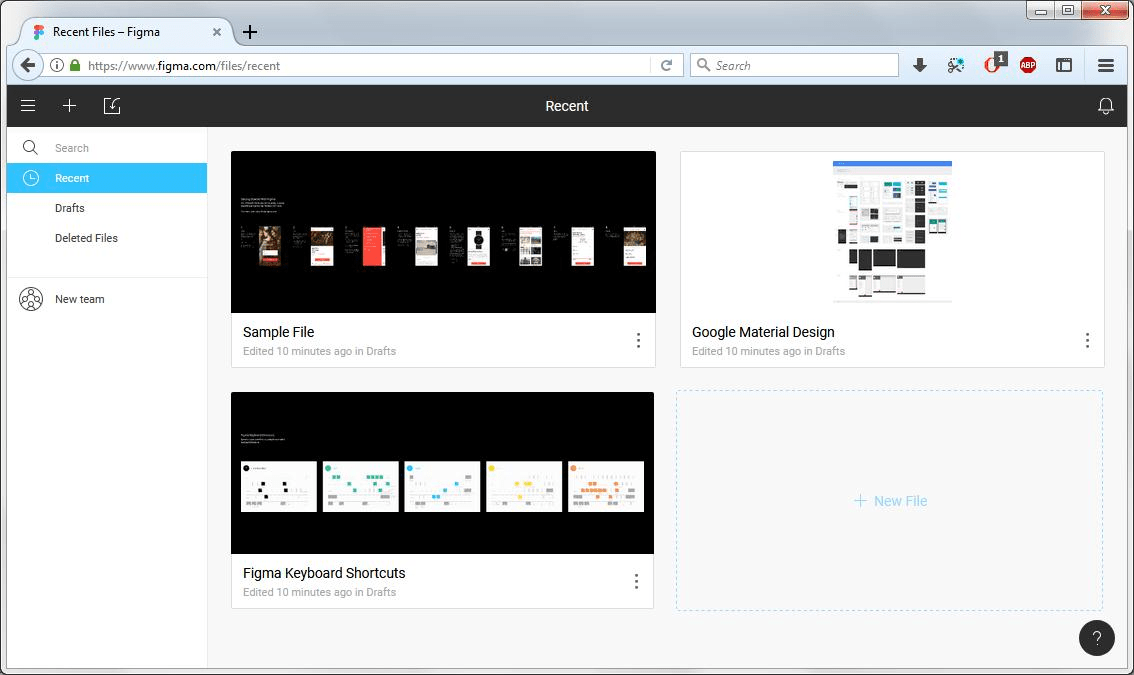Select Recent in sidebar
The width and height of the screenshot is (1134, 675).
[107, 178]
